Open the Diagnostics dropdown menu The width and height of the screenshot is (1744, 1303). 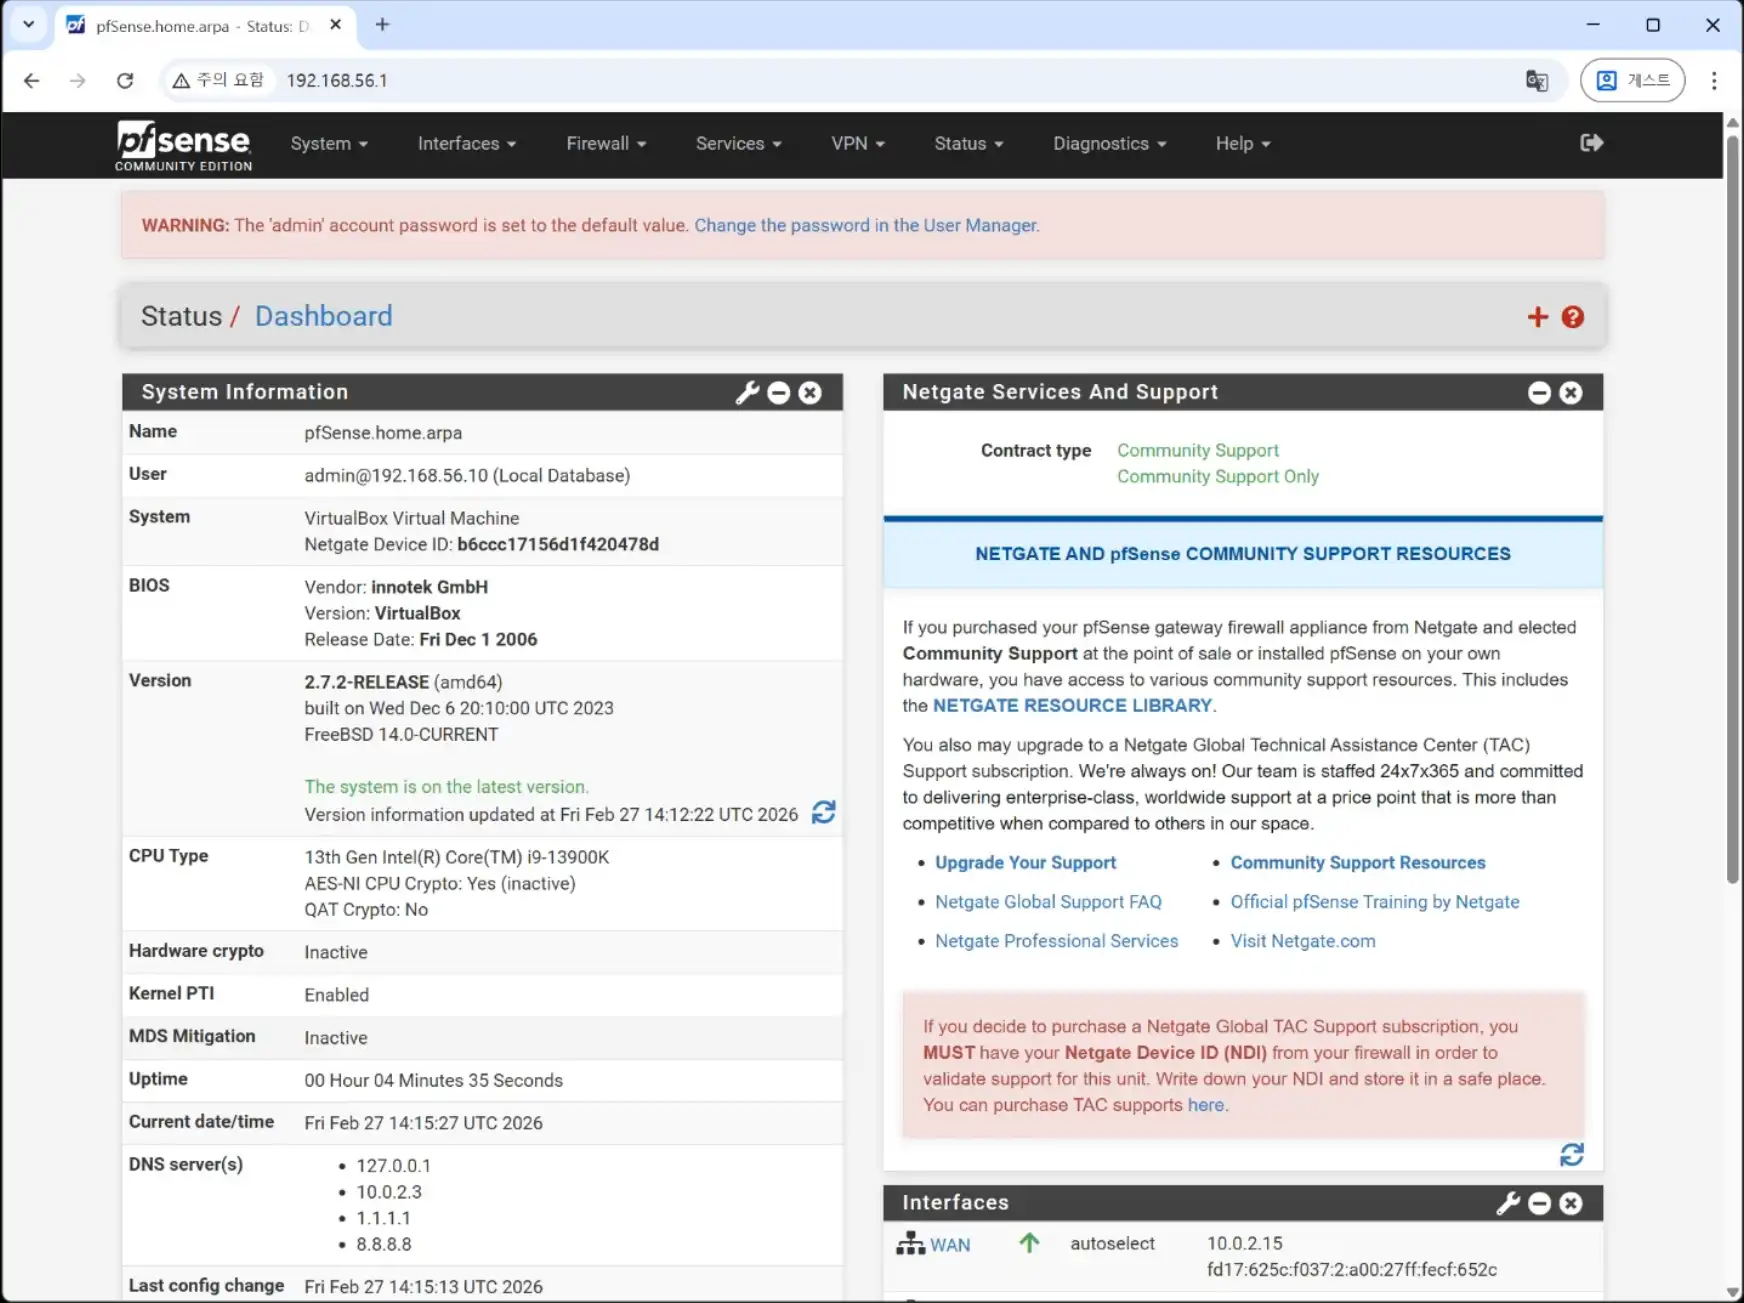click(x=1109, y=144)
